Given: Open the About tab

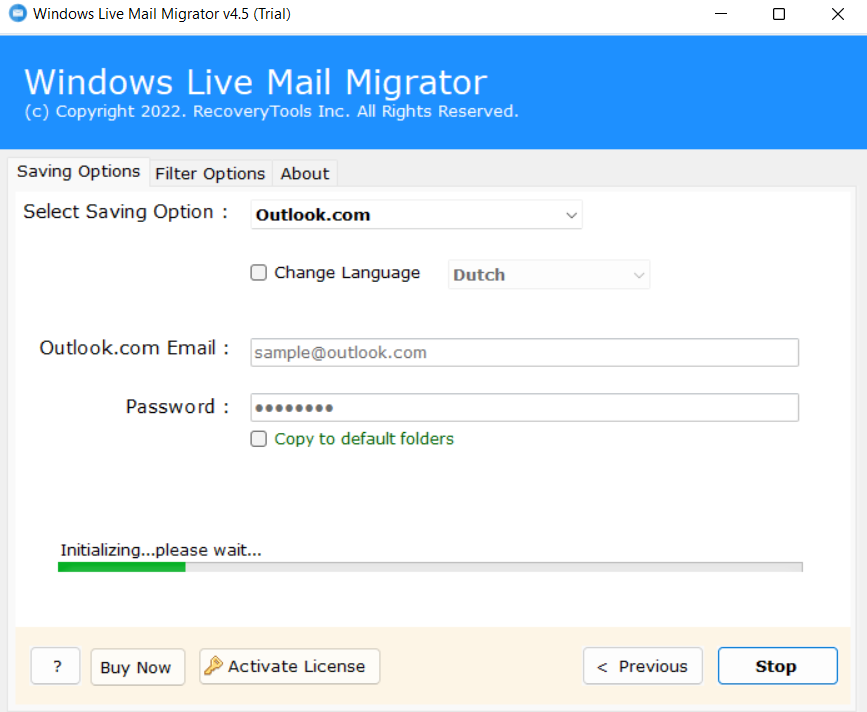Looking at the screenshot, I should pos(305,174).
